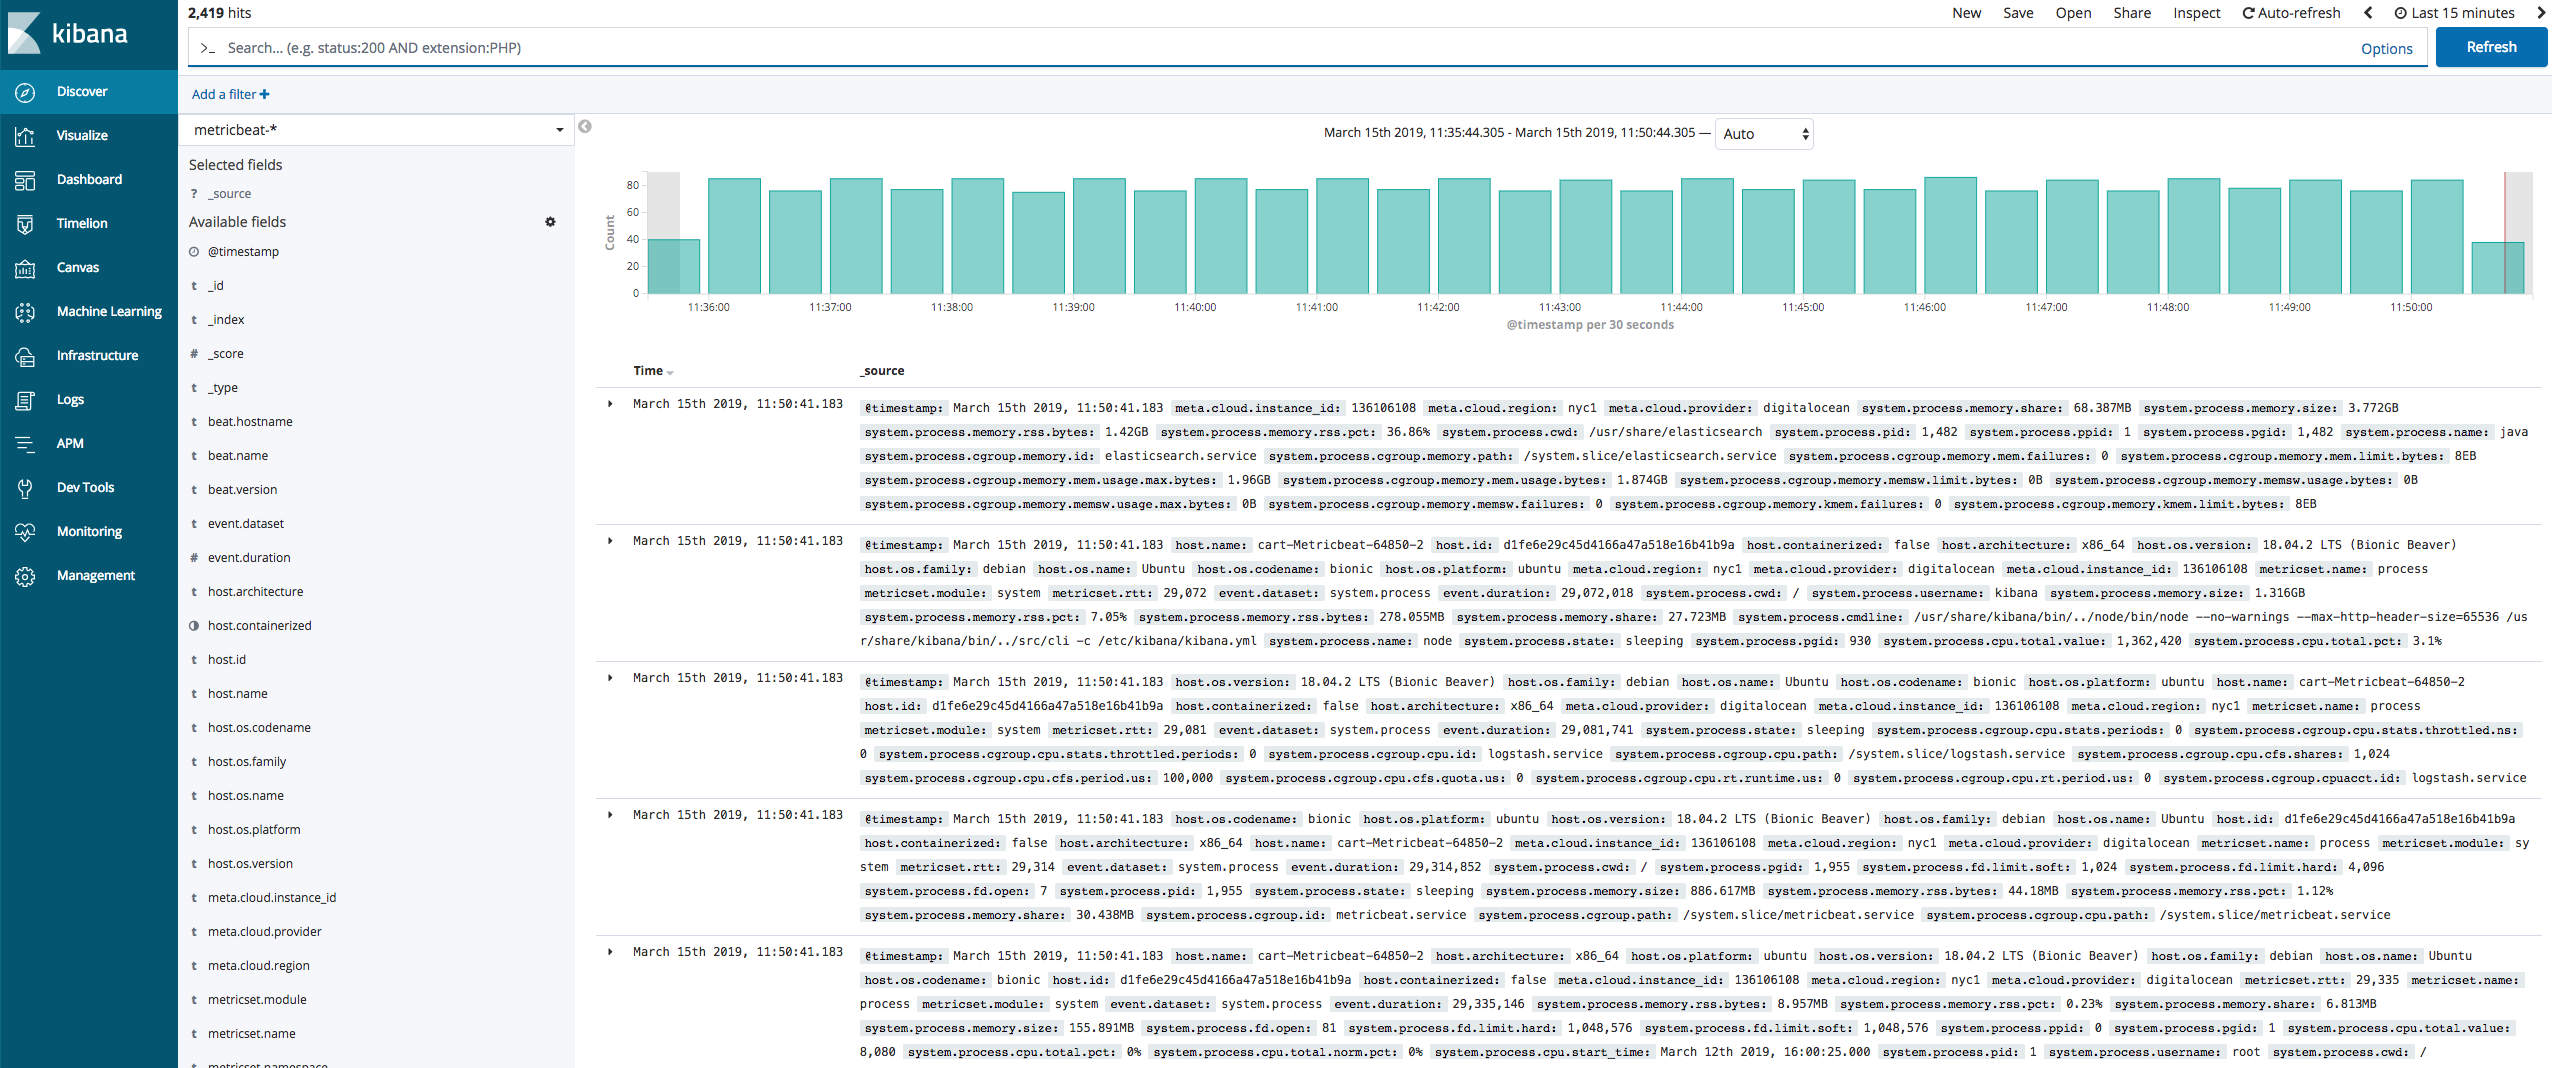Viewport: 2552px width, 1068px height.
Task: Click the clock icon beside @timestamp field
Action: 194,252
